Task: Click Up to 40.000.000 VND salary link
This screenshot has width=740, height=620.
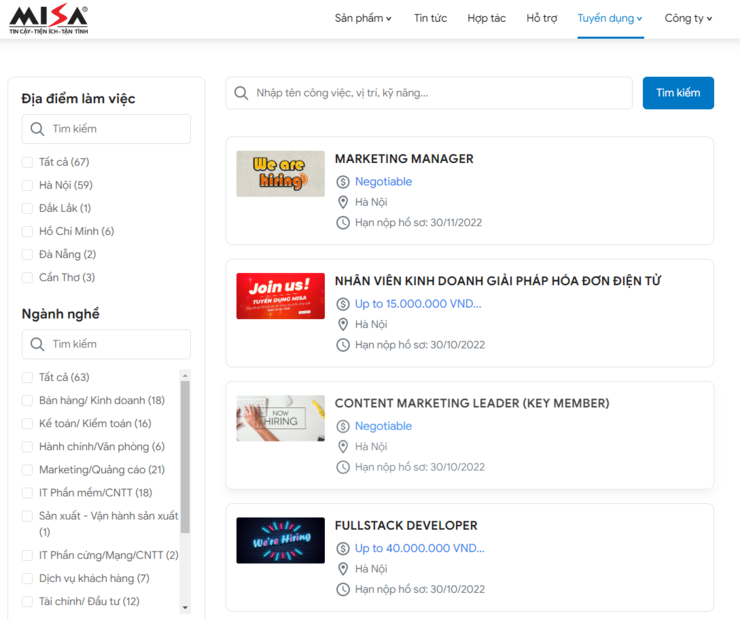Action: click(x=420, y=548)
